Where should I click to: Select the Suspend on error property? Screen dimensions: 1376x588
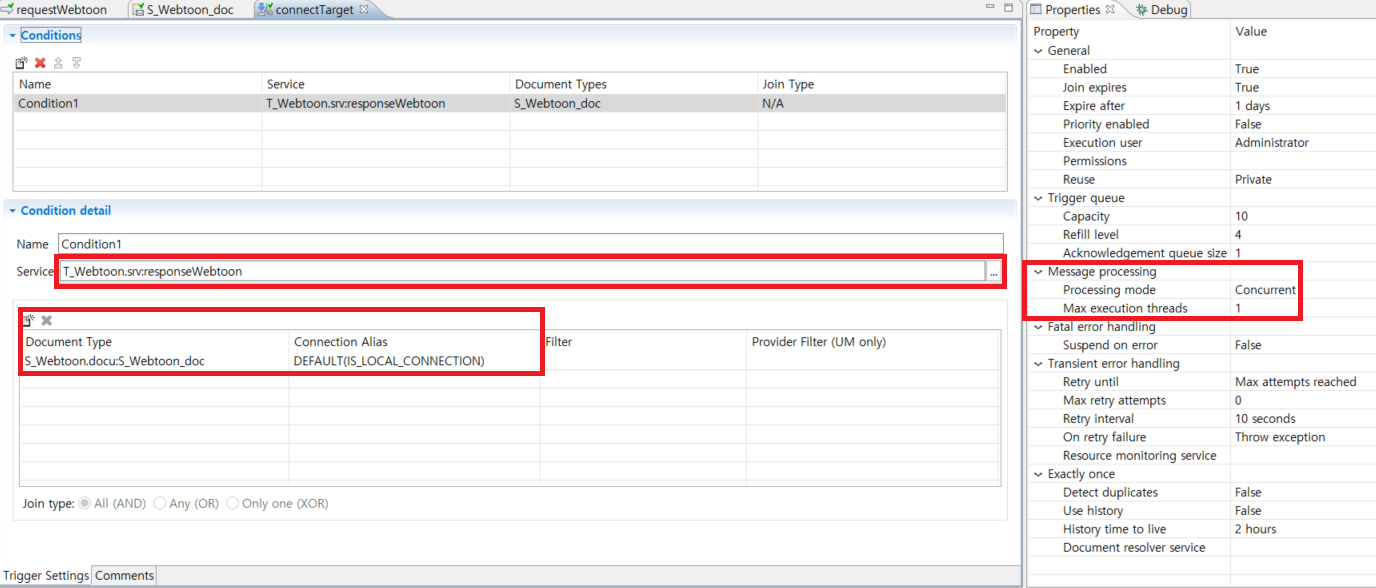pos(1201,345)
